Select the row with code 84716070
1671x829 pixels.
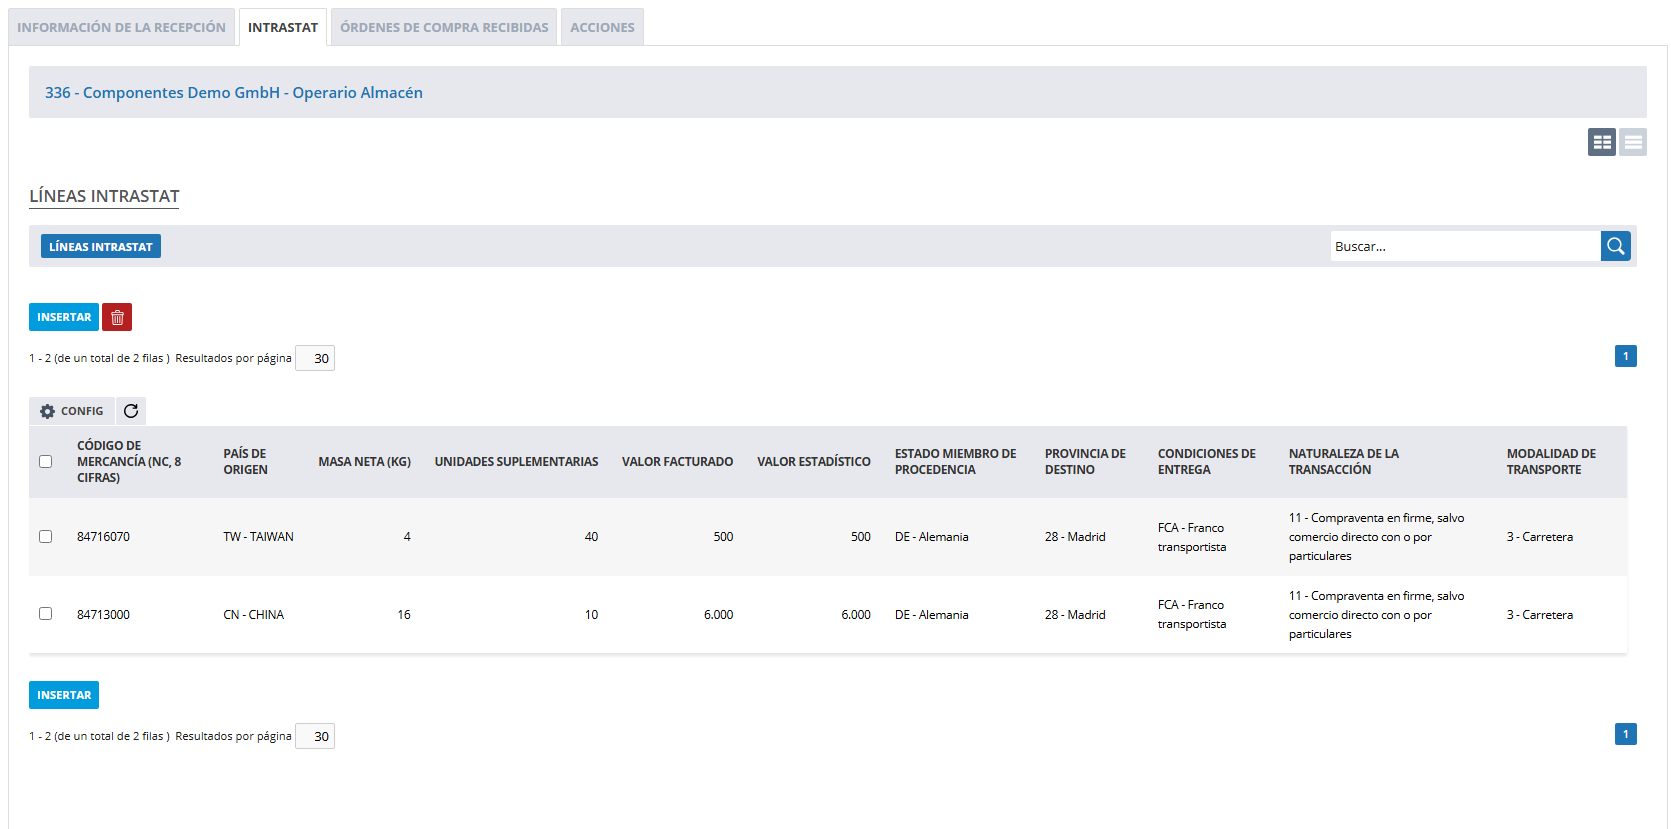pyautogui.click(x=45, y=537)
